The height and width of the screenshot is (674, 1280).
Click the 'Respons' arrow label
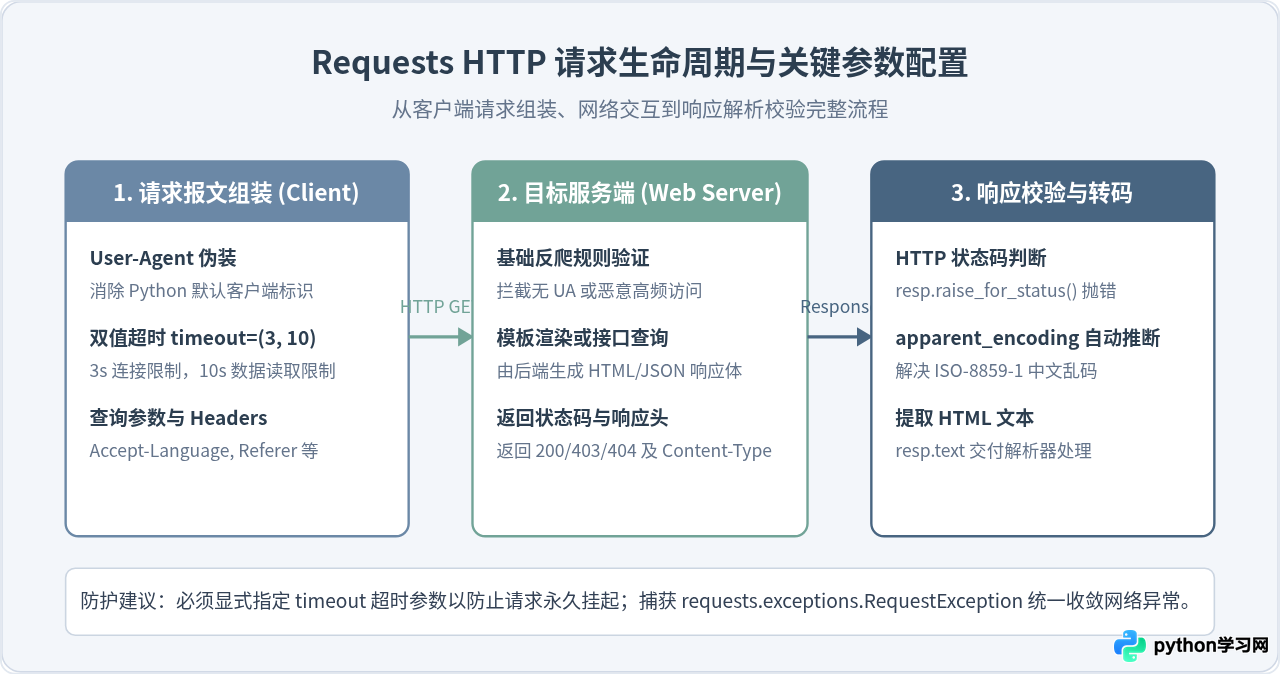click(835, 307)
